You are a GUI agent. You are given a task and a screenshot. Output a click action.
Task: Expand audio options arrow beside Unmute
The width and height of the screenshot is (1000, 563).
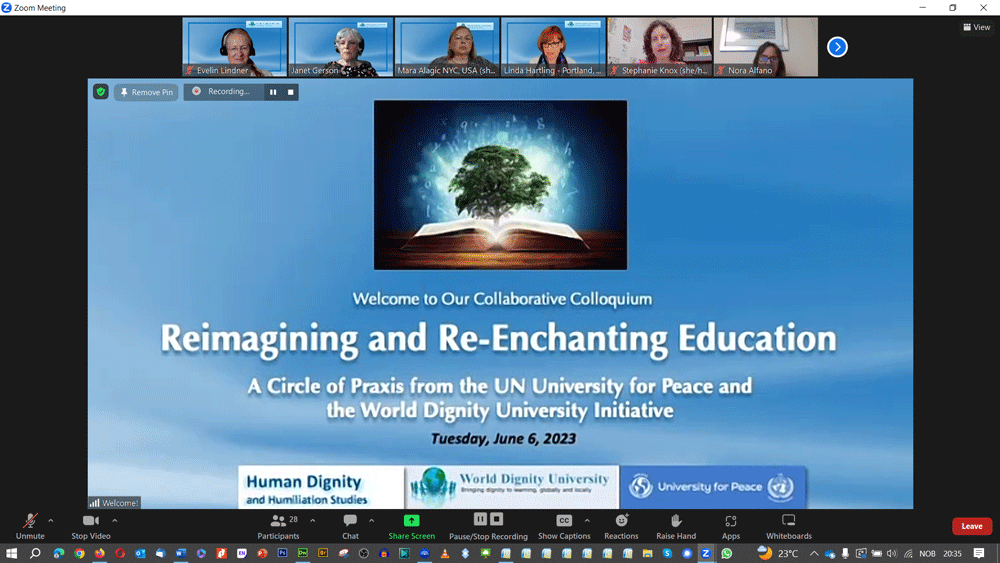(x=51, y=521)
